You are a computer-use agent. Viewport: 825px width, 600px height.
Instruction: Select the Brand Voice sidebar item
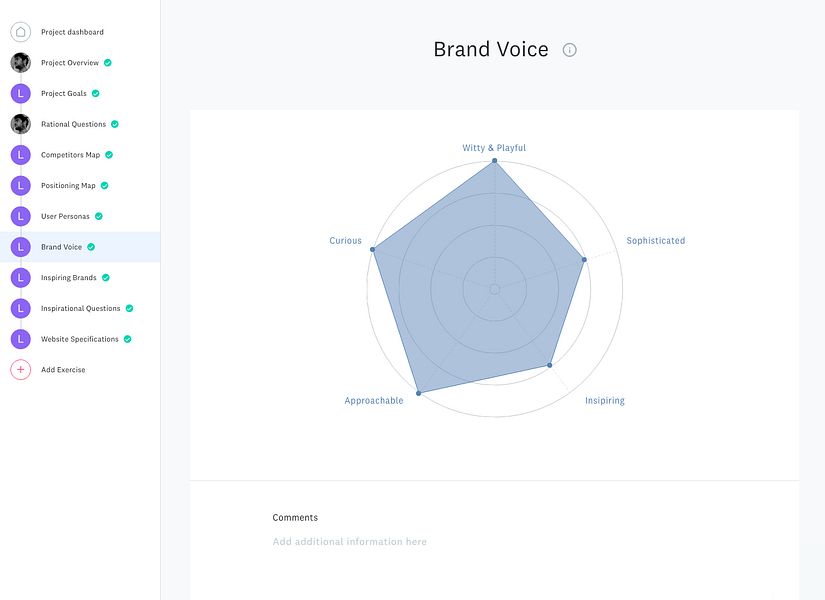point(61,247)
